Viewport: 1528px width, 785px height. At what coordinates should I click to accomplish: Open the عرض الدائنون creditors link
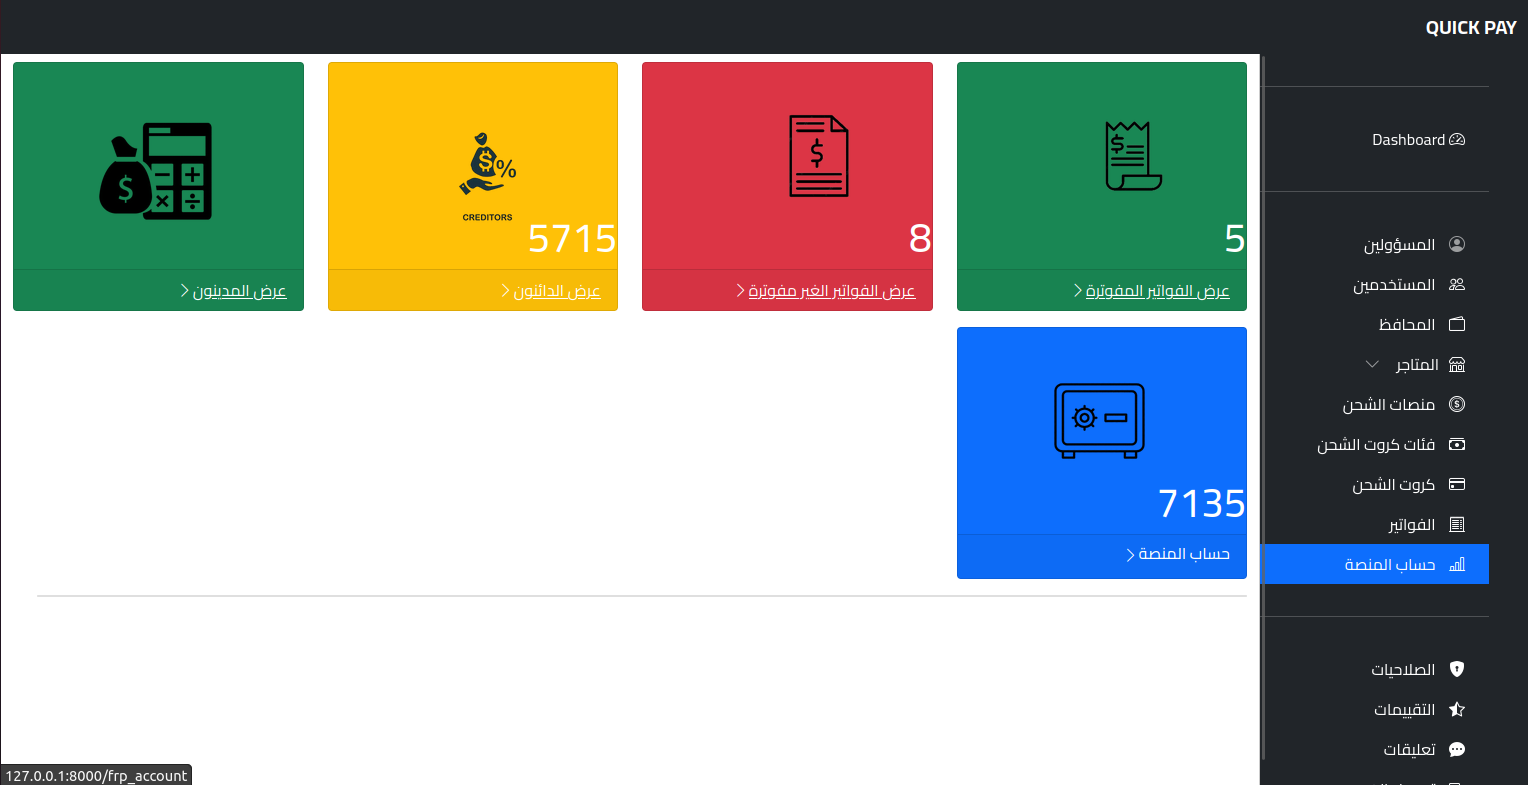tap(556, 291)
